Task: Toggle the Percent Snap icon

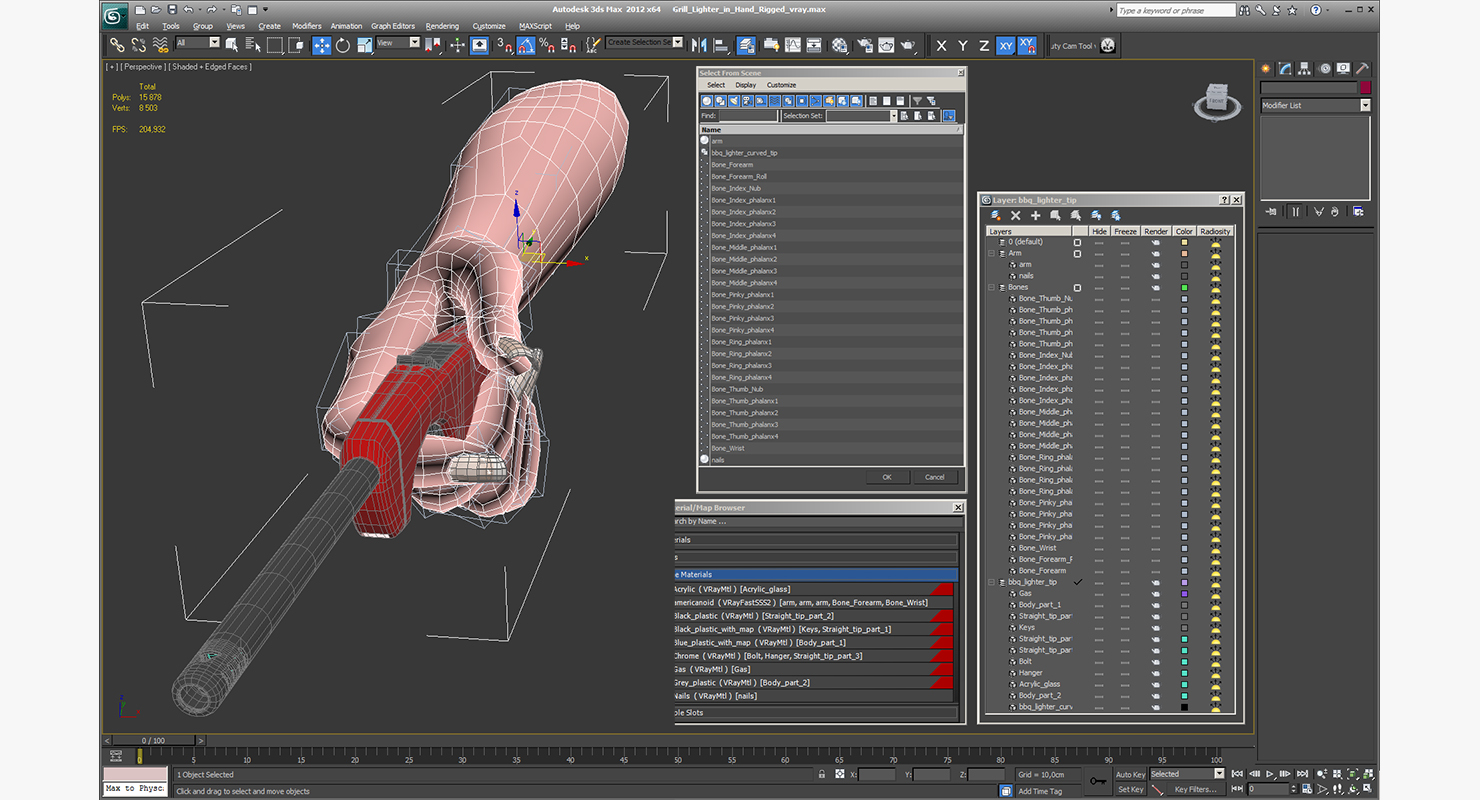Action: click(547, 45)
